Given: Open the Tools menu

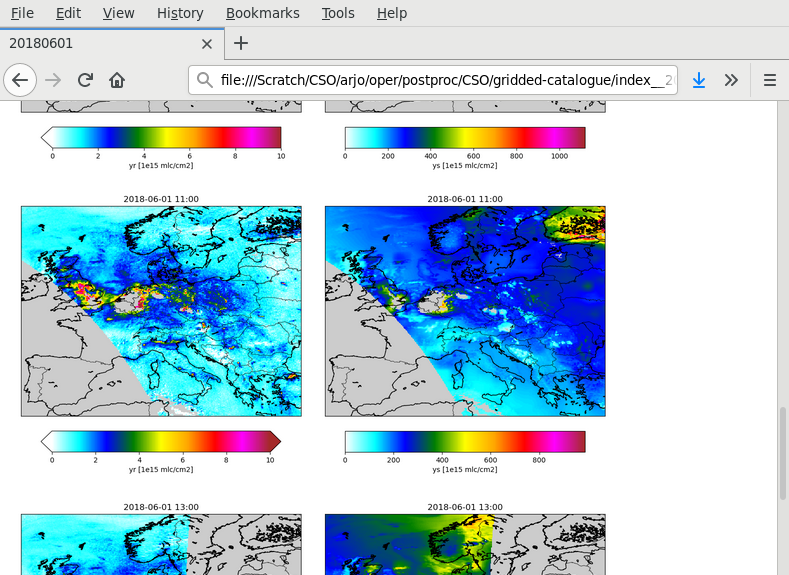Looking at the screenshot, I should click(x=338, y=13).
